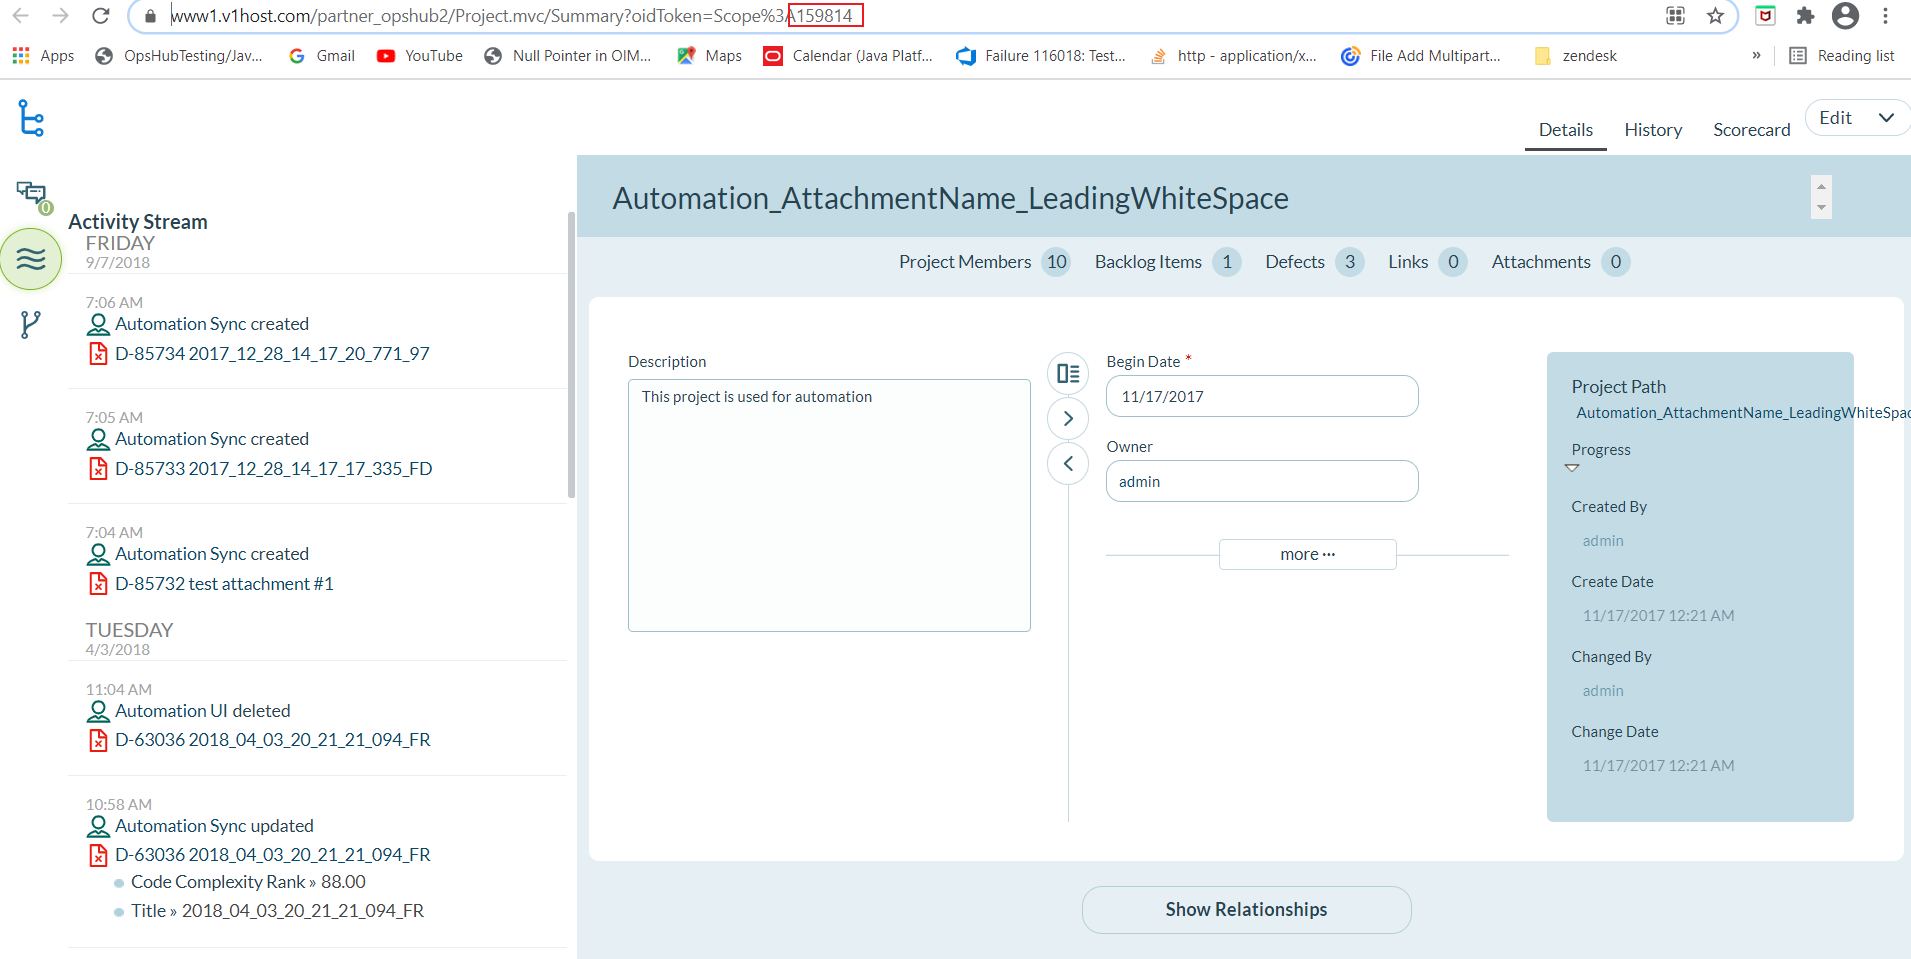
Task: Open the project tree icon in sidebar
Action: (31, 119)
